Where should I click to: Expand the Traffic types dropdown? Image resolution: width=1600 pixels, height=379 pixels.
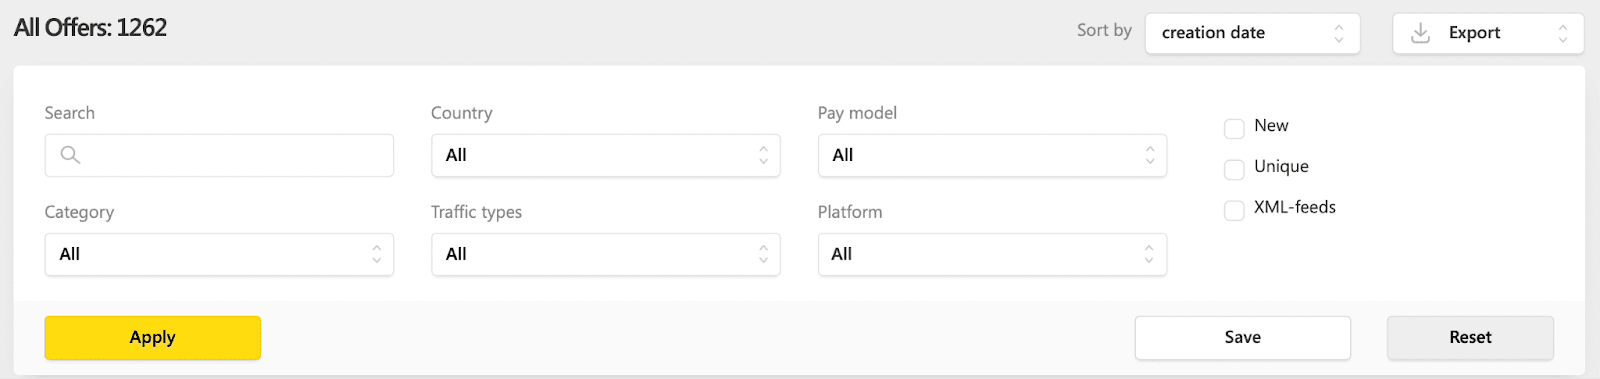pos(606,254)
